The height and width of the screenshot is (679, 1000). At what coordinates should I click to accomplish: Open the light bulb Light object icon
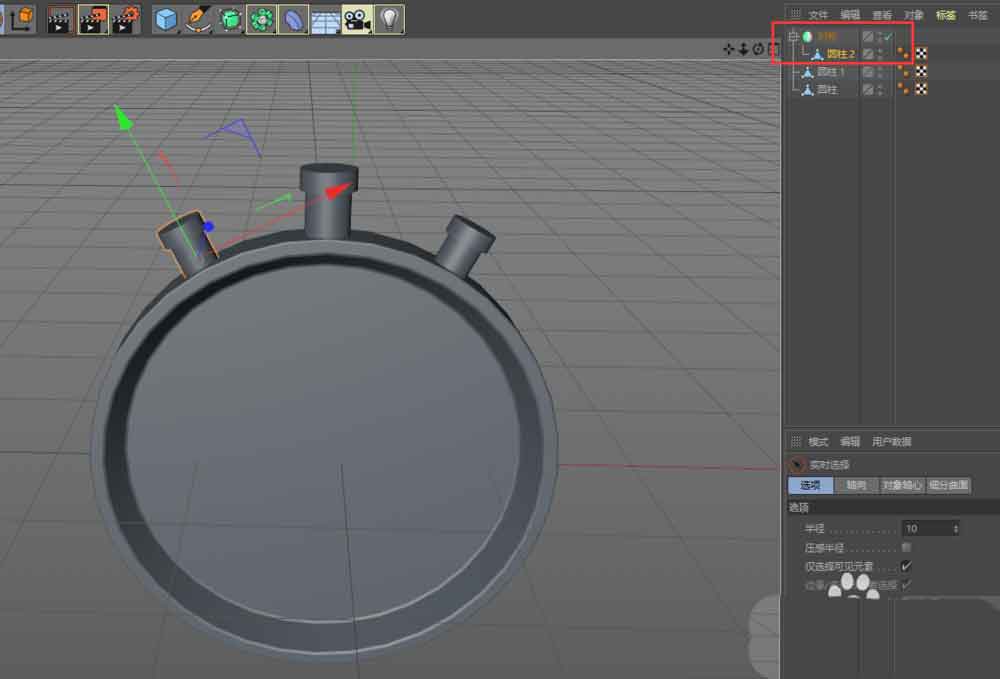[389, 18]
